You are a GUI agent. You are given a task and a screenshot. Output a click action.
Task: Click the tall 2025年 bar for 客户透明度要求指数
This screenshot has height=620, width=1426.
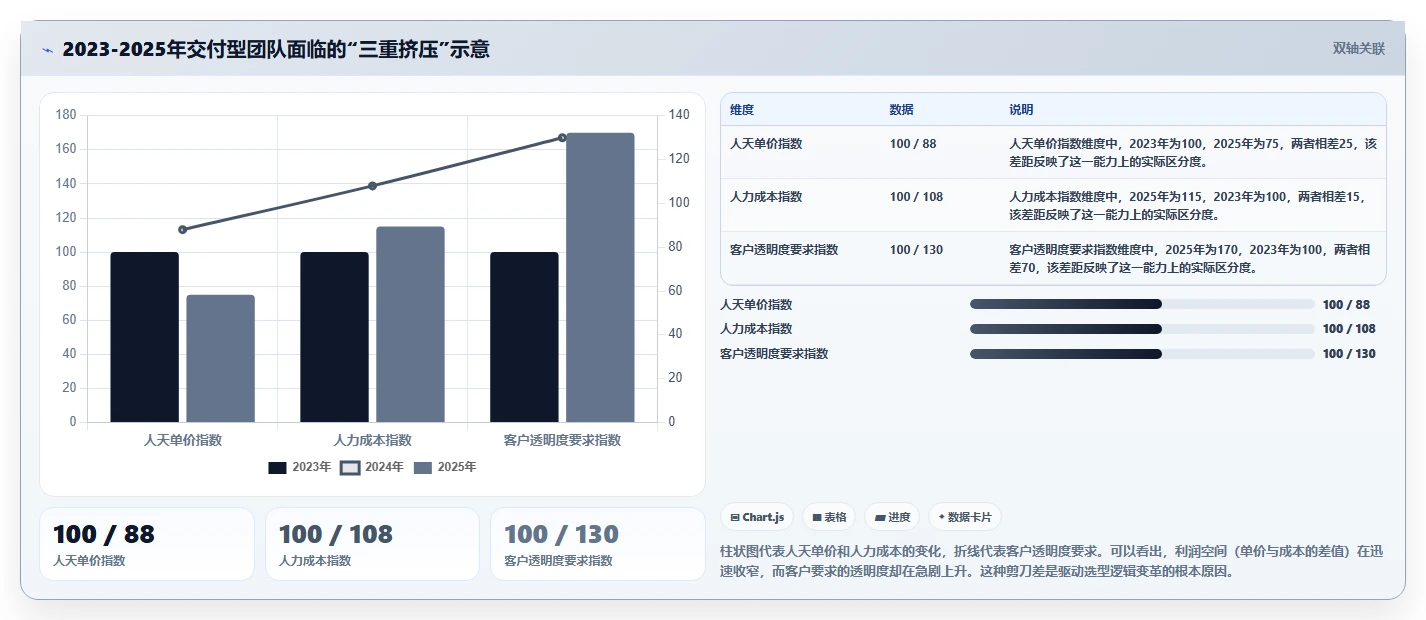pyautogui.click(x=600, y=277)
